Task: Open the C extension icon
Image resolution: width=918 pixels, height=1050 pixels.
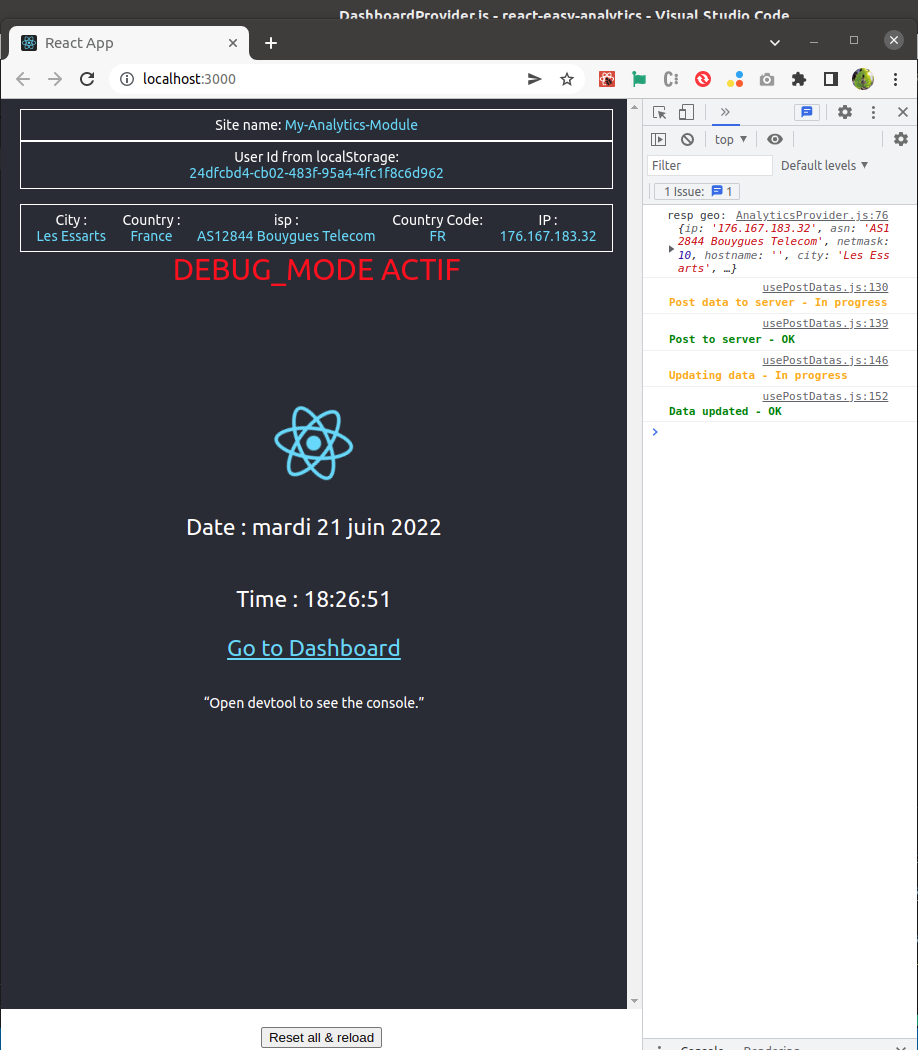Action: 671,79
